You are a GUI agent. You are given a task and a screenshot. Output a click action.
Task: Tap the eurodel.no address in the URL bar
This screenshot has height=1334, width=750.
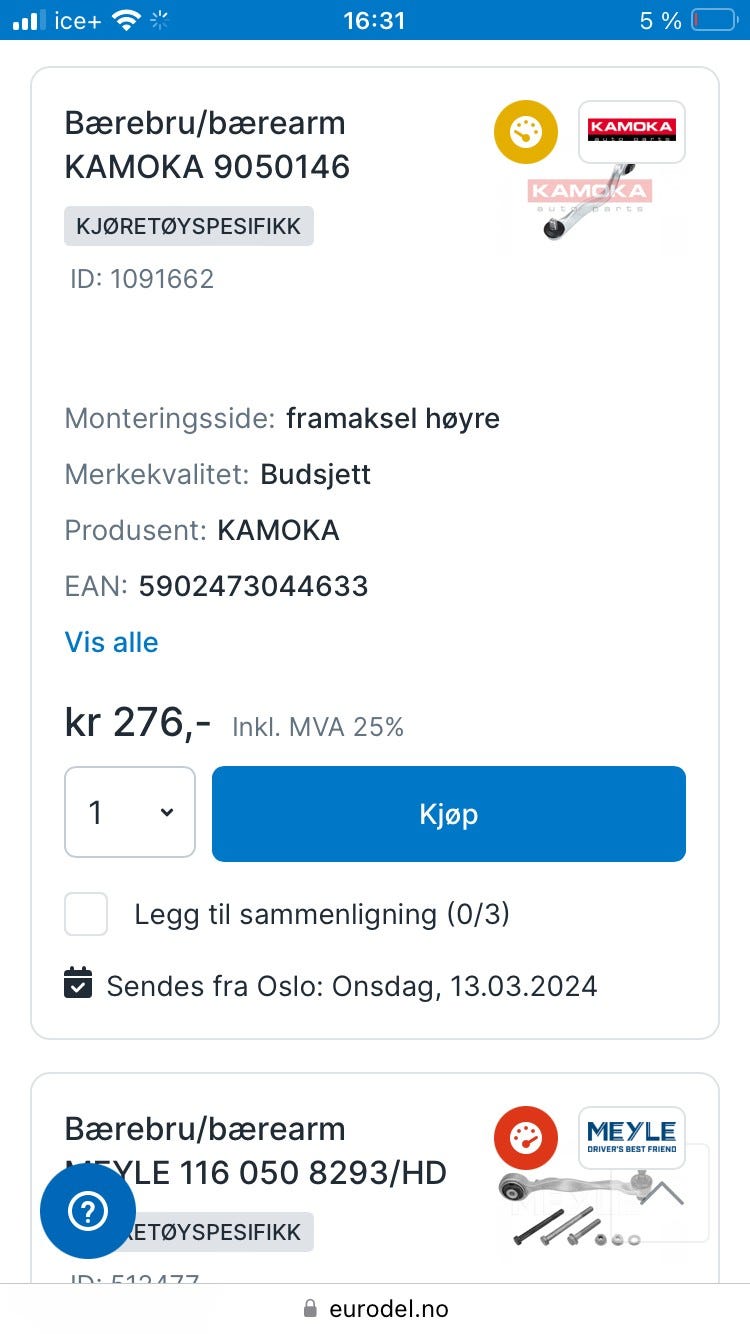pyautogui.click(x=388, y=1309)
